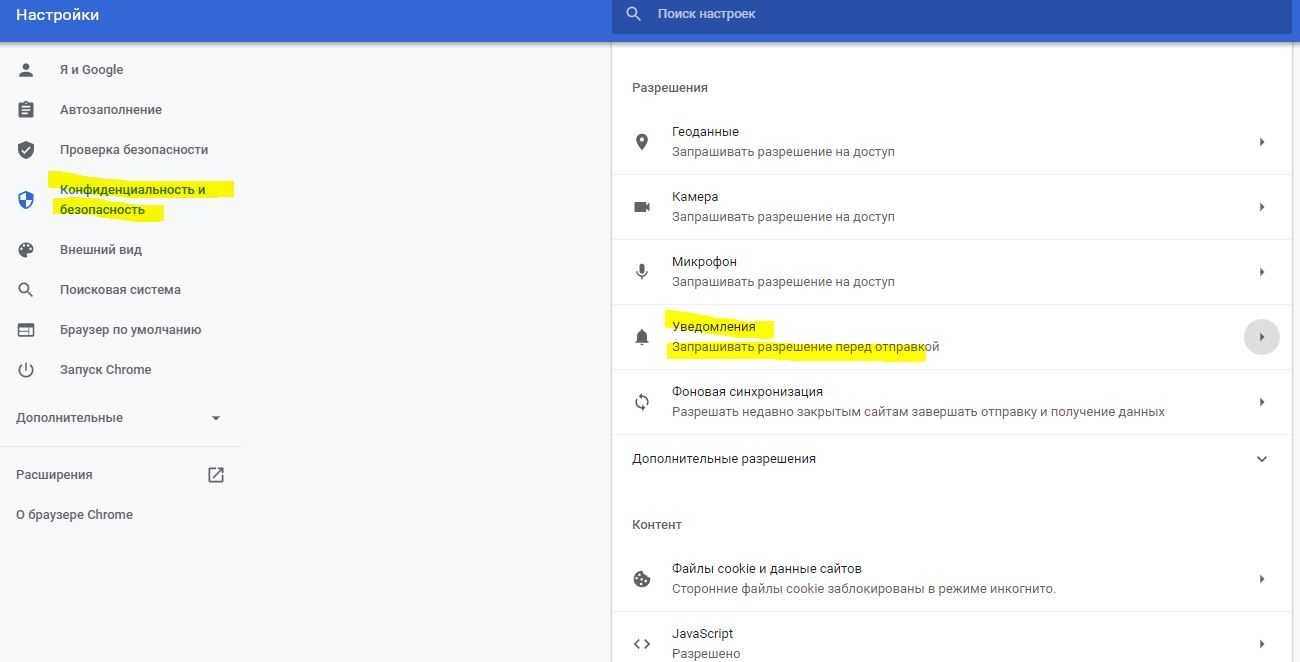Click the person icon beside Я и Google
Image resolution: width=1300 pixels, height=662 pixels.
26,70
